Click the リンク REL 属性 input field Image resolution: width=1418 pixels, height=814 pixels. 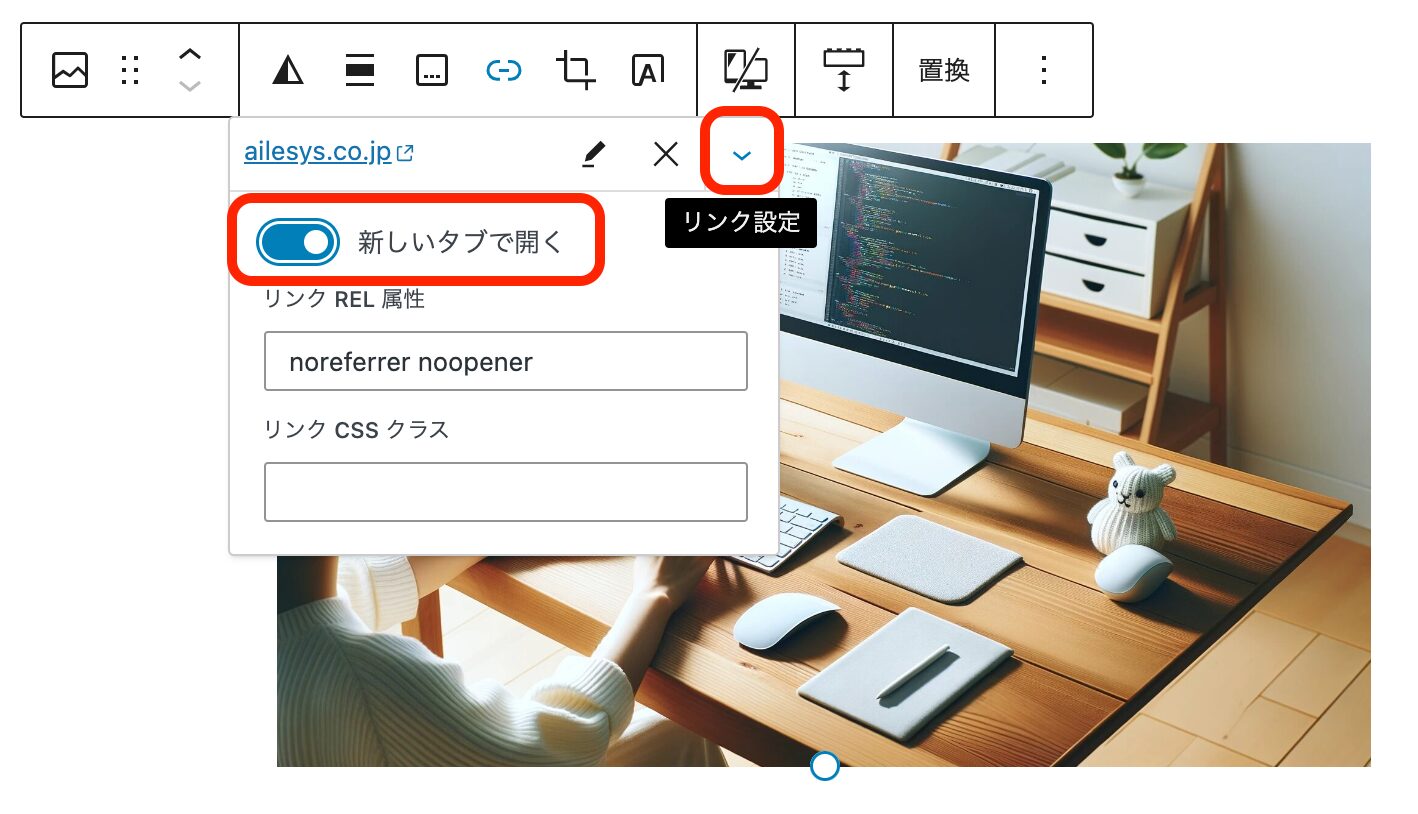point(506,361)
